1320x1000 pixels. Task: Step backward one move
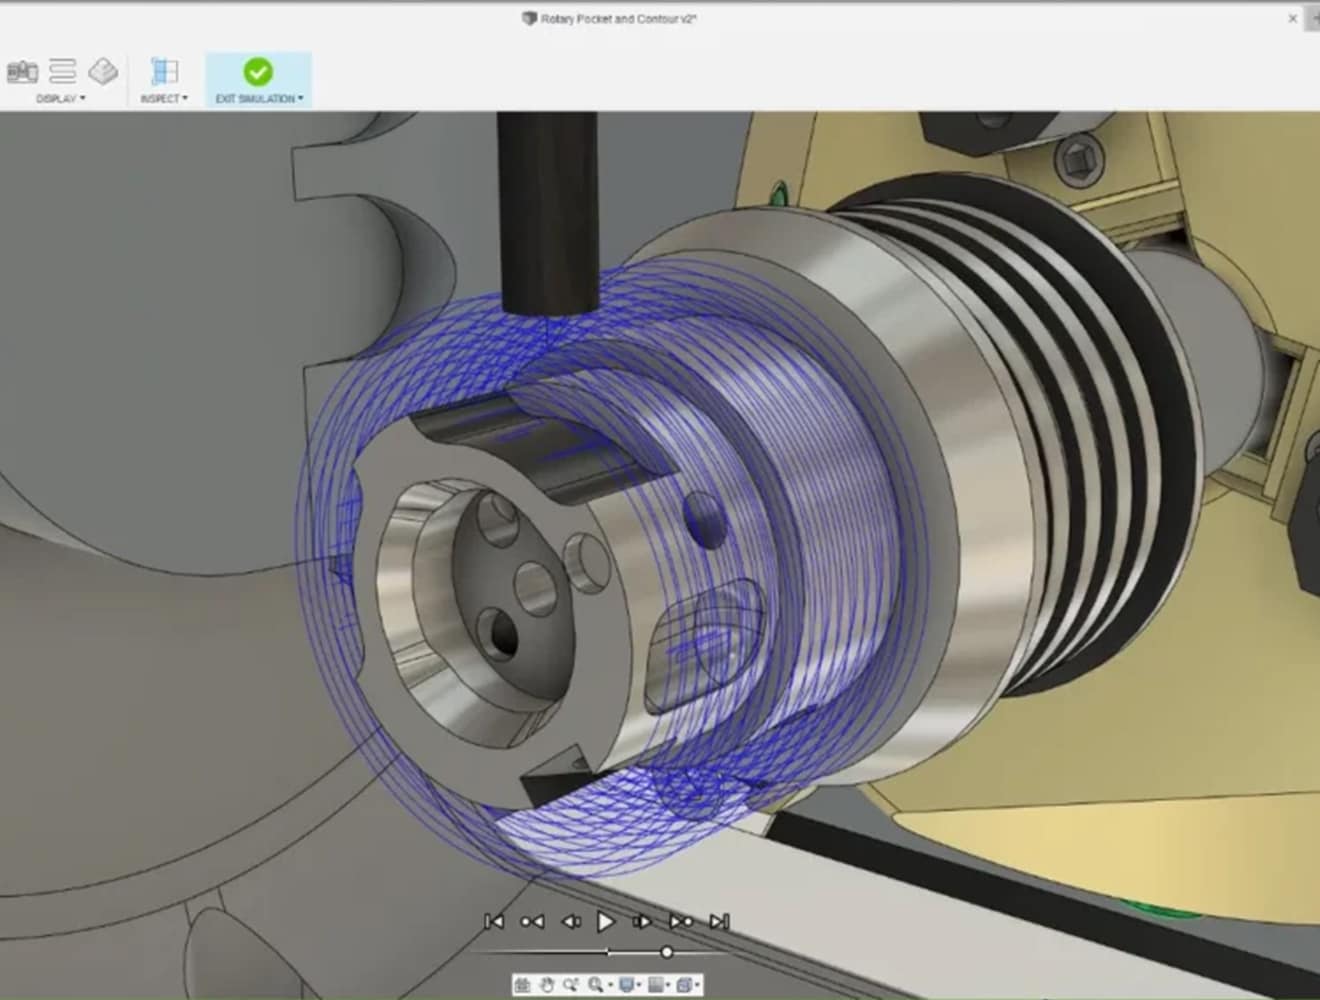coord(570,921)
